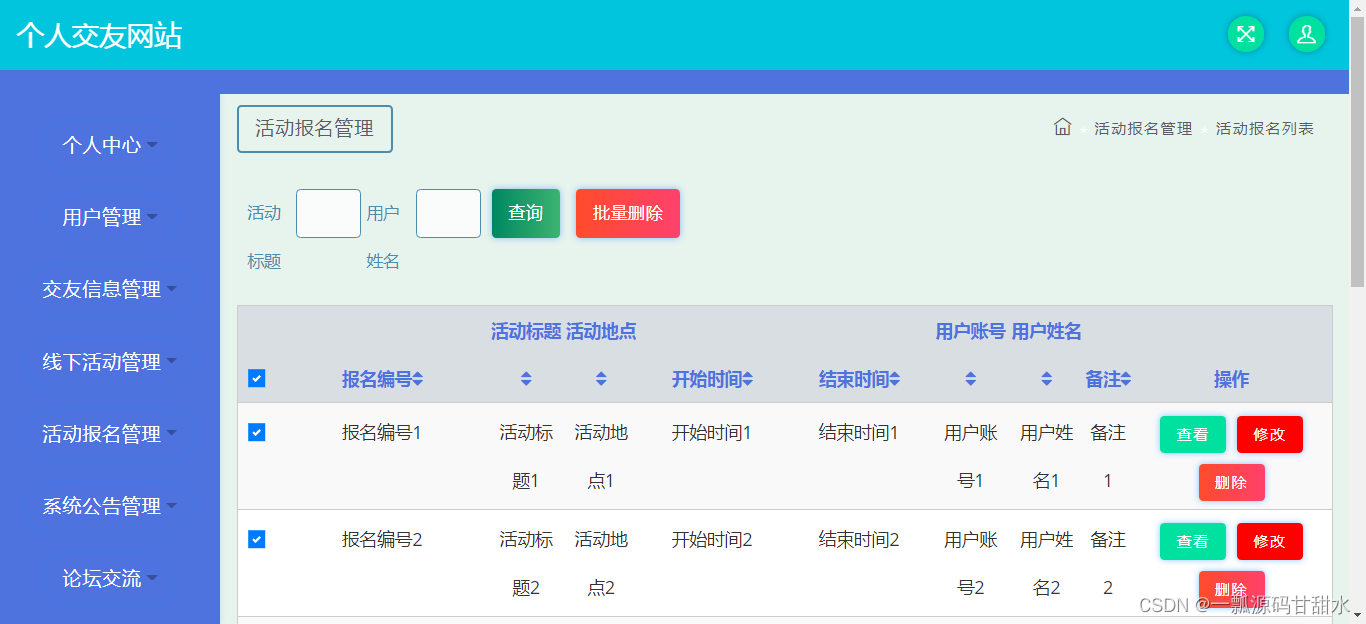Expand the 论坛交流 sidebar menu
This screenshot has width=1366, height=624.
tap(110, 578)
